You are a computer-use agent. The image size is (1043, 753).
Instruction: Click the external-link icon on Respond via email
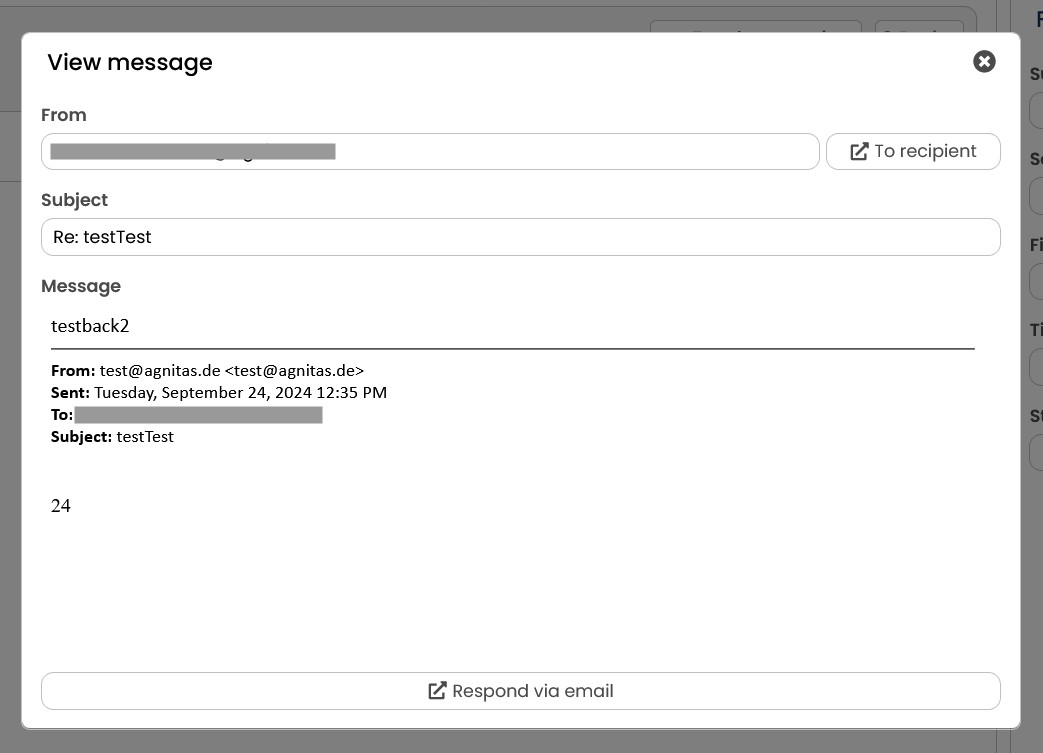coord(437,691)
